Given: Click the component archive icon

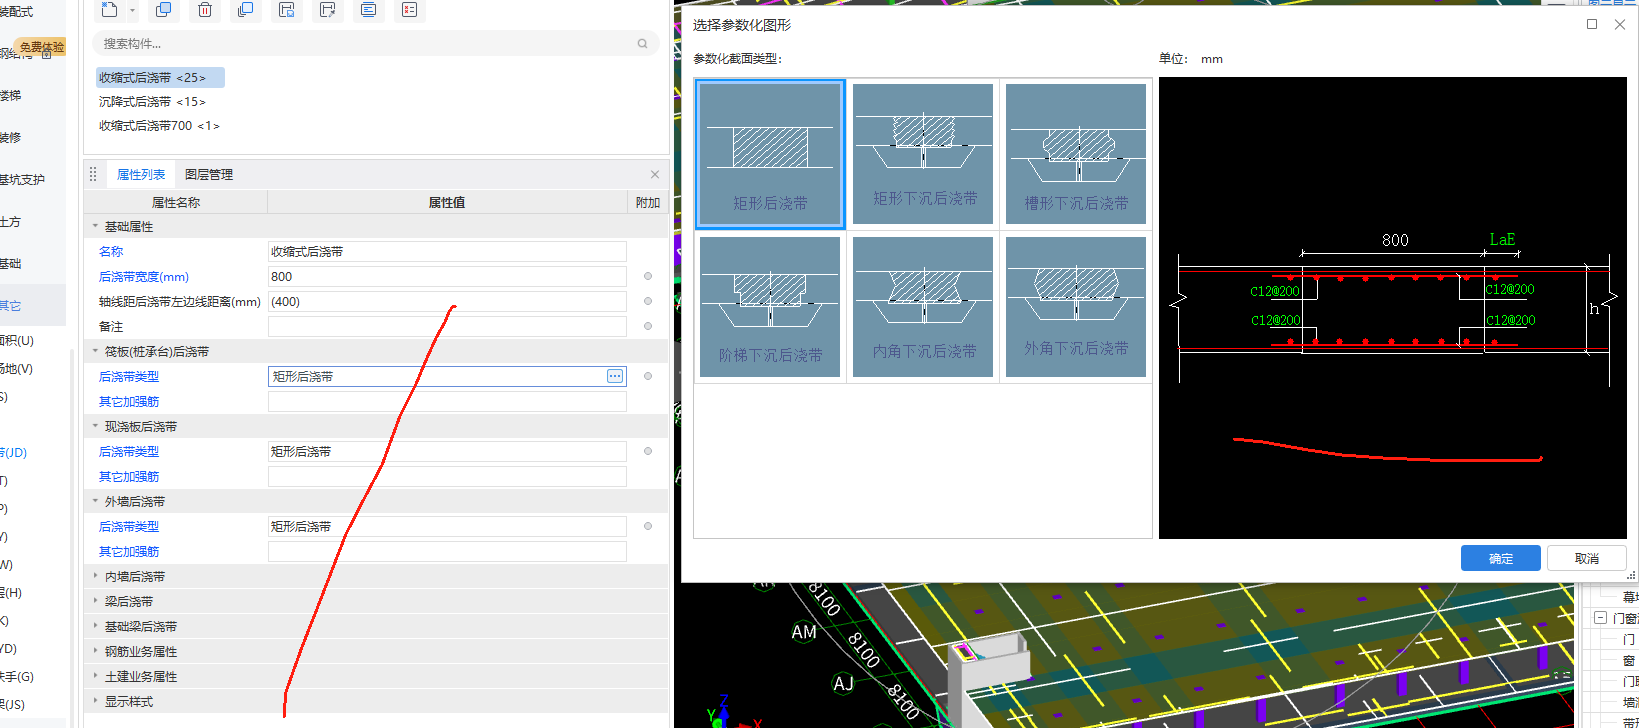Looking at the screenshot, I should 287,10.
